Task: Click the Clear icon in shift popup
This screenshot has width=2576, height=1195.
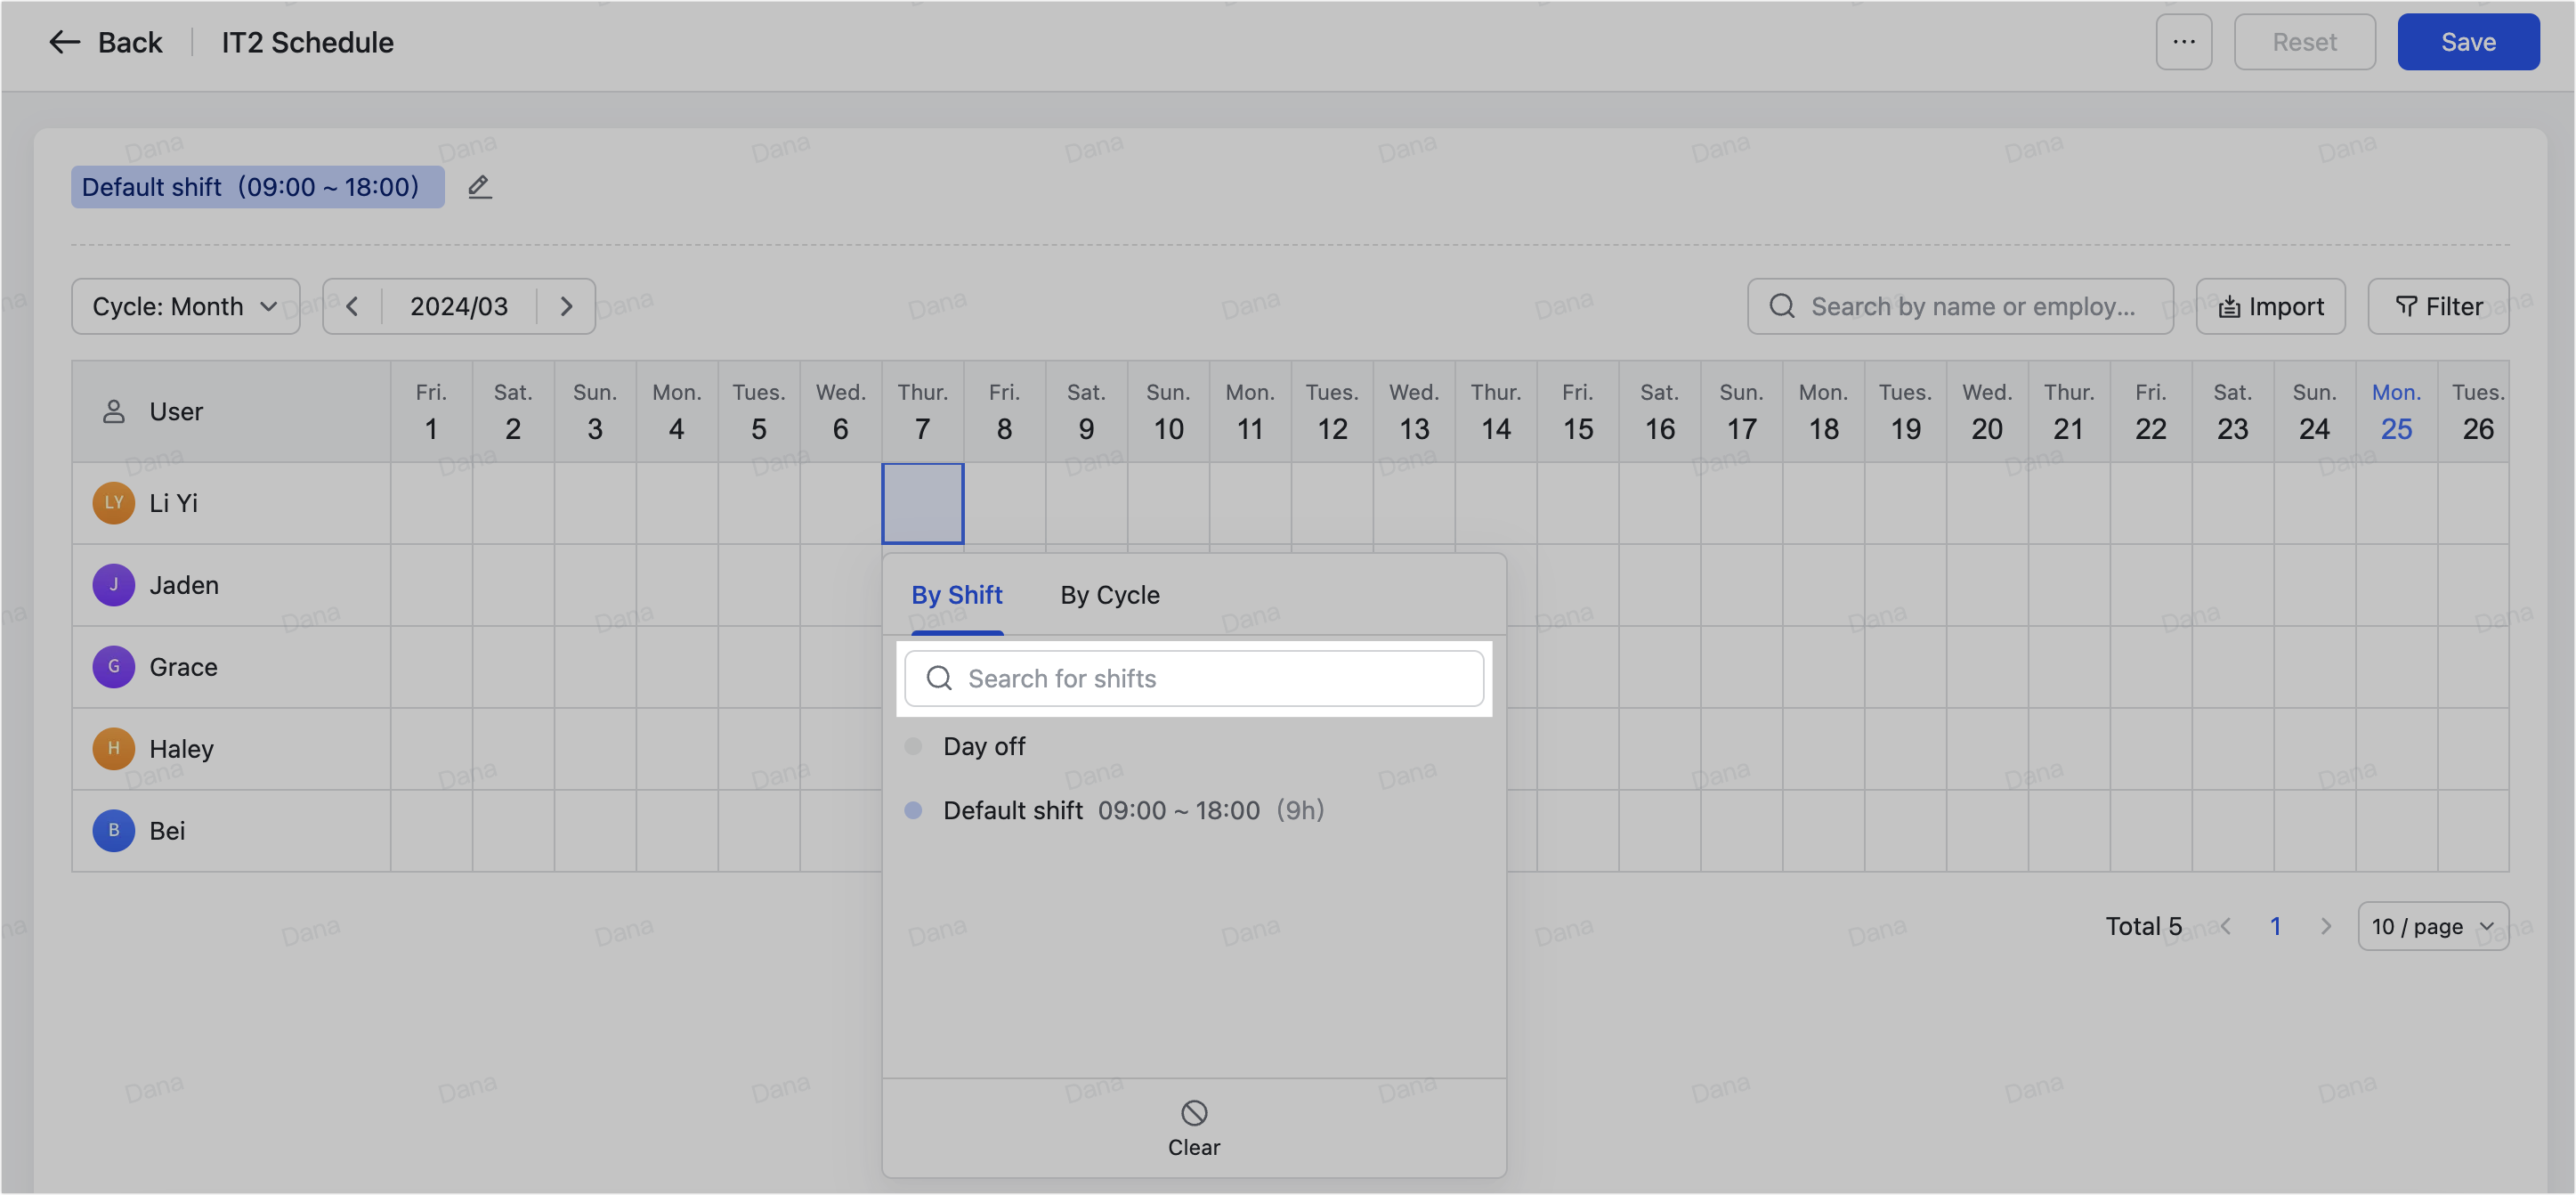Action: pos(1193,1113)
